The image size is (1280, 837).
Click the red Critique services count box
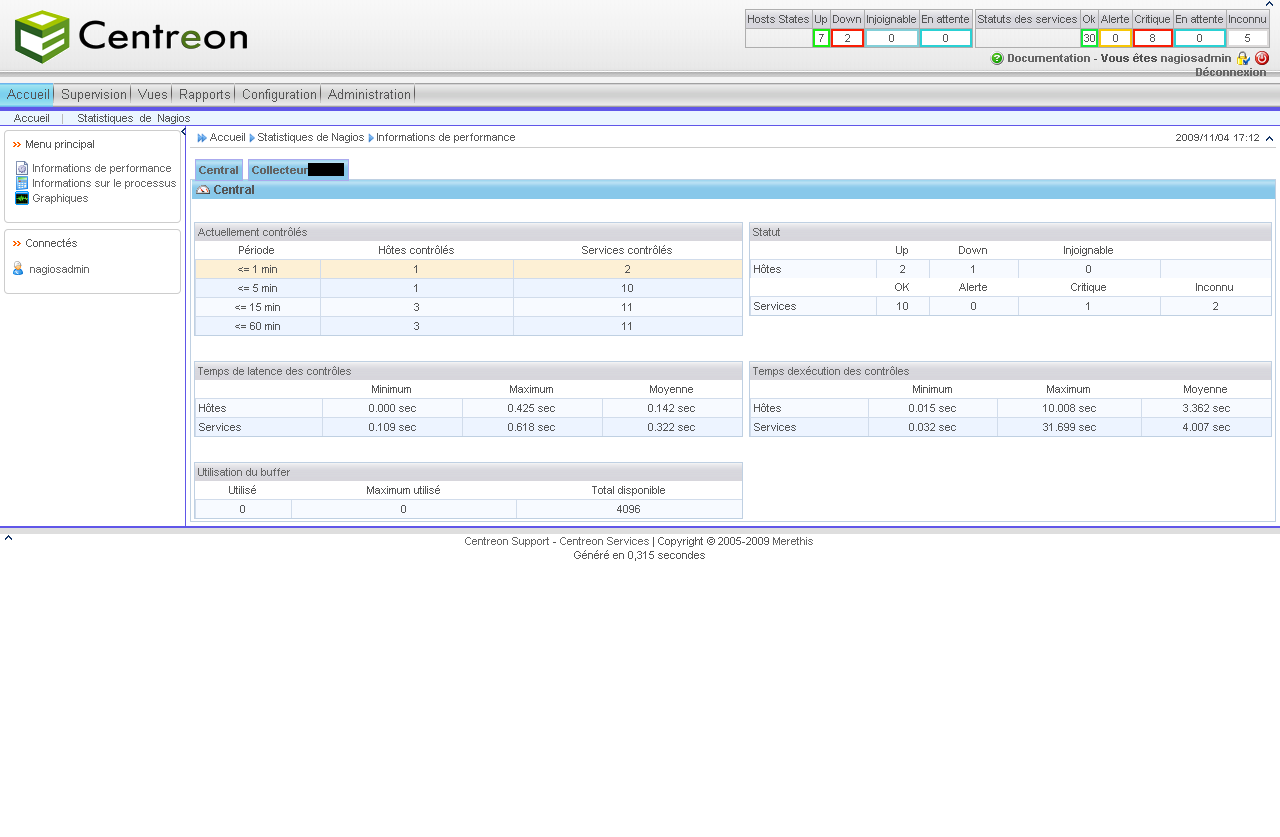click(1152, 38)
